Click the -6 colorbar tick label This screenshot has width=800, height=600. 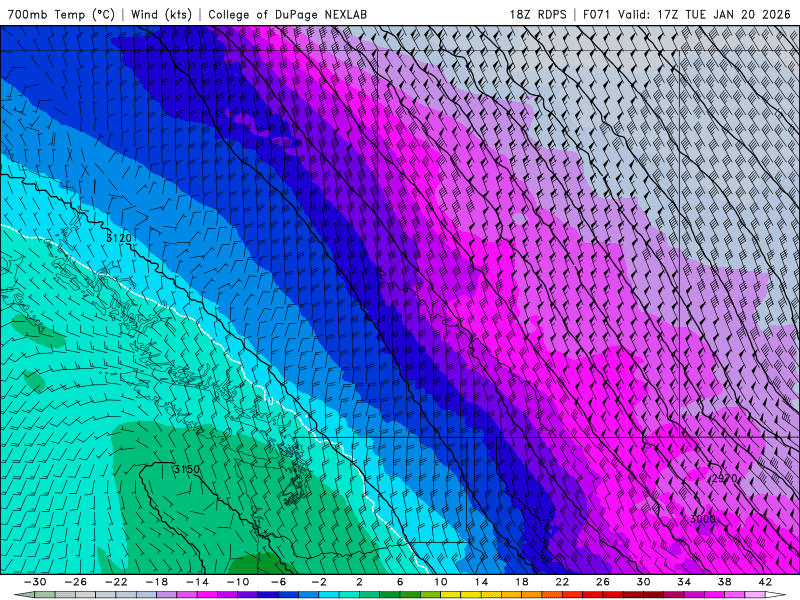[278, 582]
